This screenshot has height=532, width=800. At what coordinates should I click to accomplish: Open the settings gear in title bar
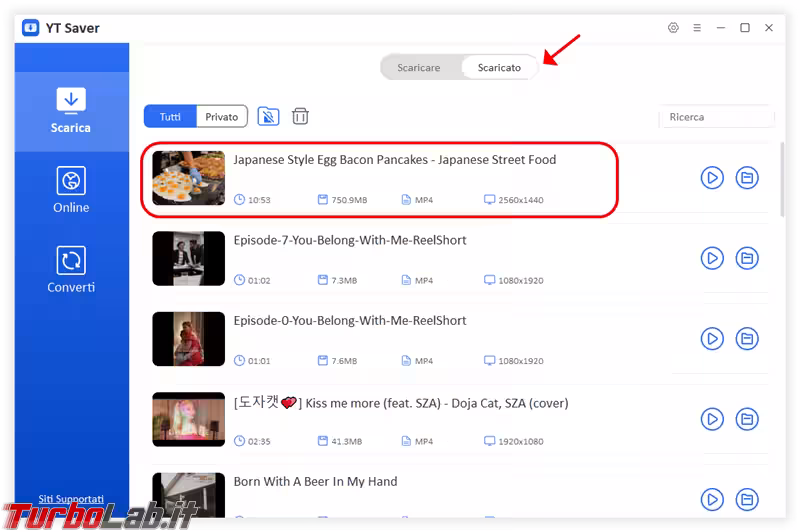pyautogui.click(x=673, y=28)
